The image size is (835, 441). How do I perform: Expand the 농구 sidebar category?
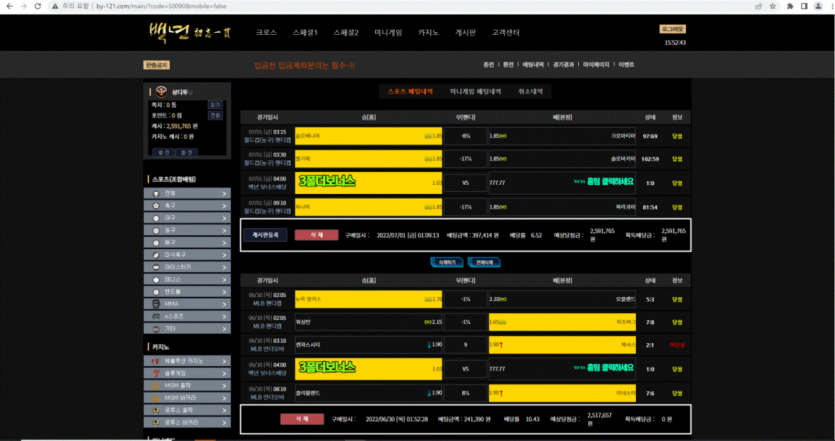[x=225, y=229]
